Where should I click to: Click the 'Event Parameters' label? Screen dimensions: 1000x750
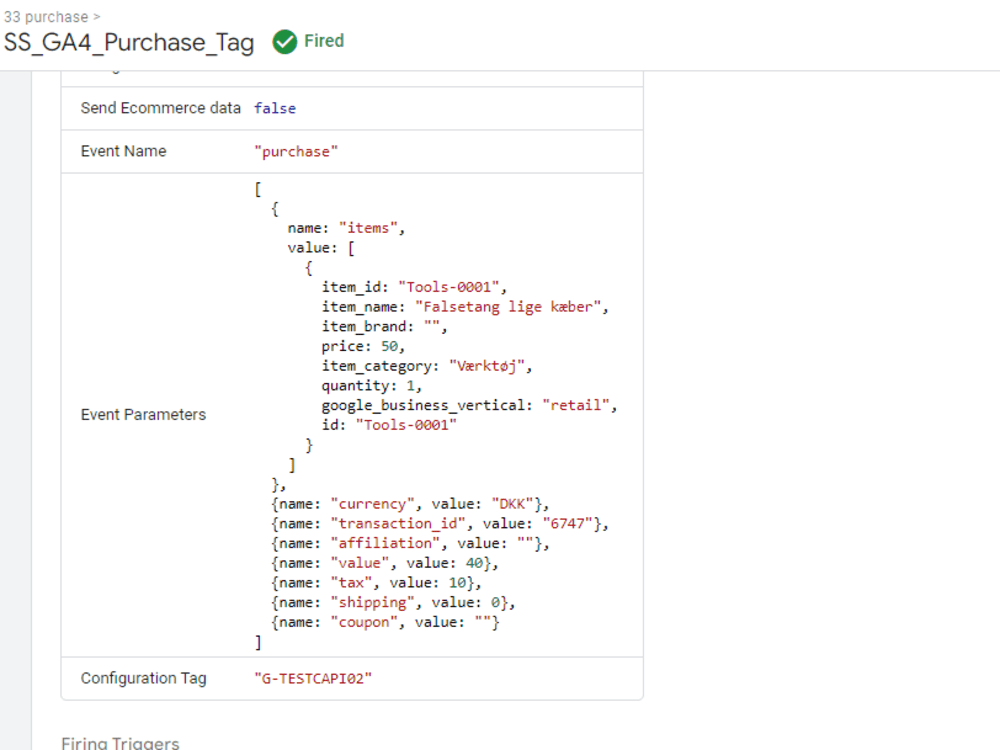[143, 415]
